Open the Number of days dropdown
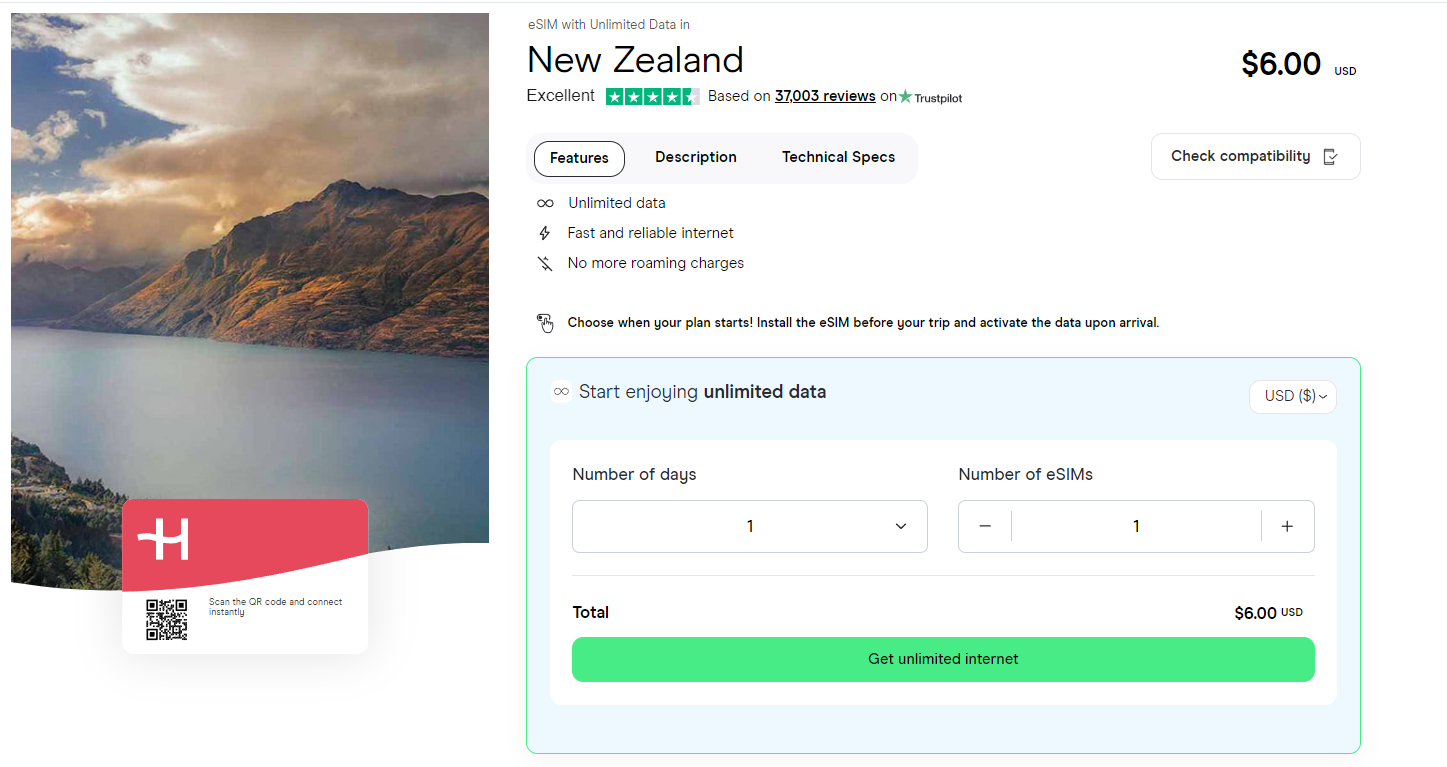The image size is (1447, 767). (749, 526)
